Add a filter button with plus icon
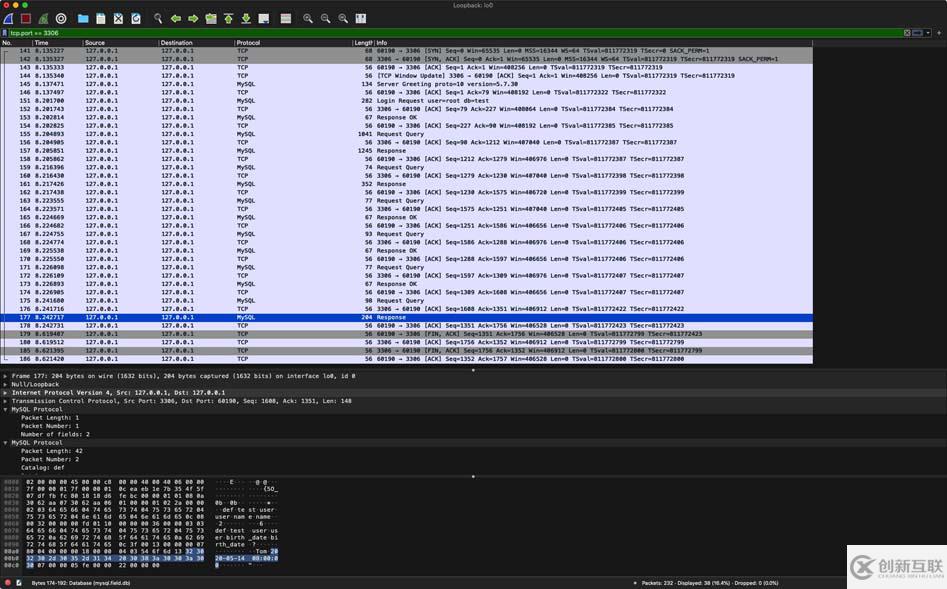 tap(939, 33)
